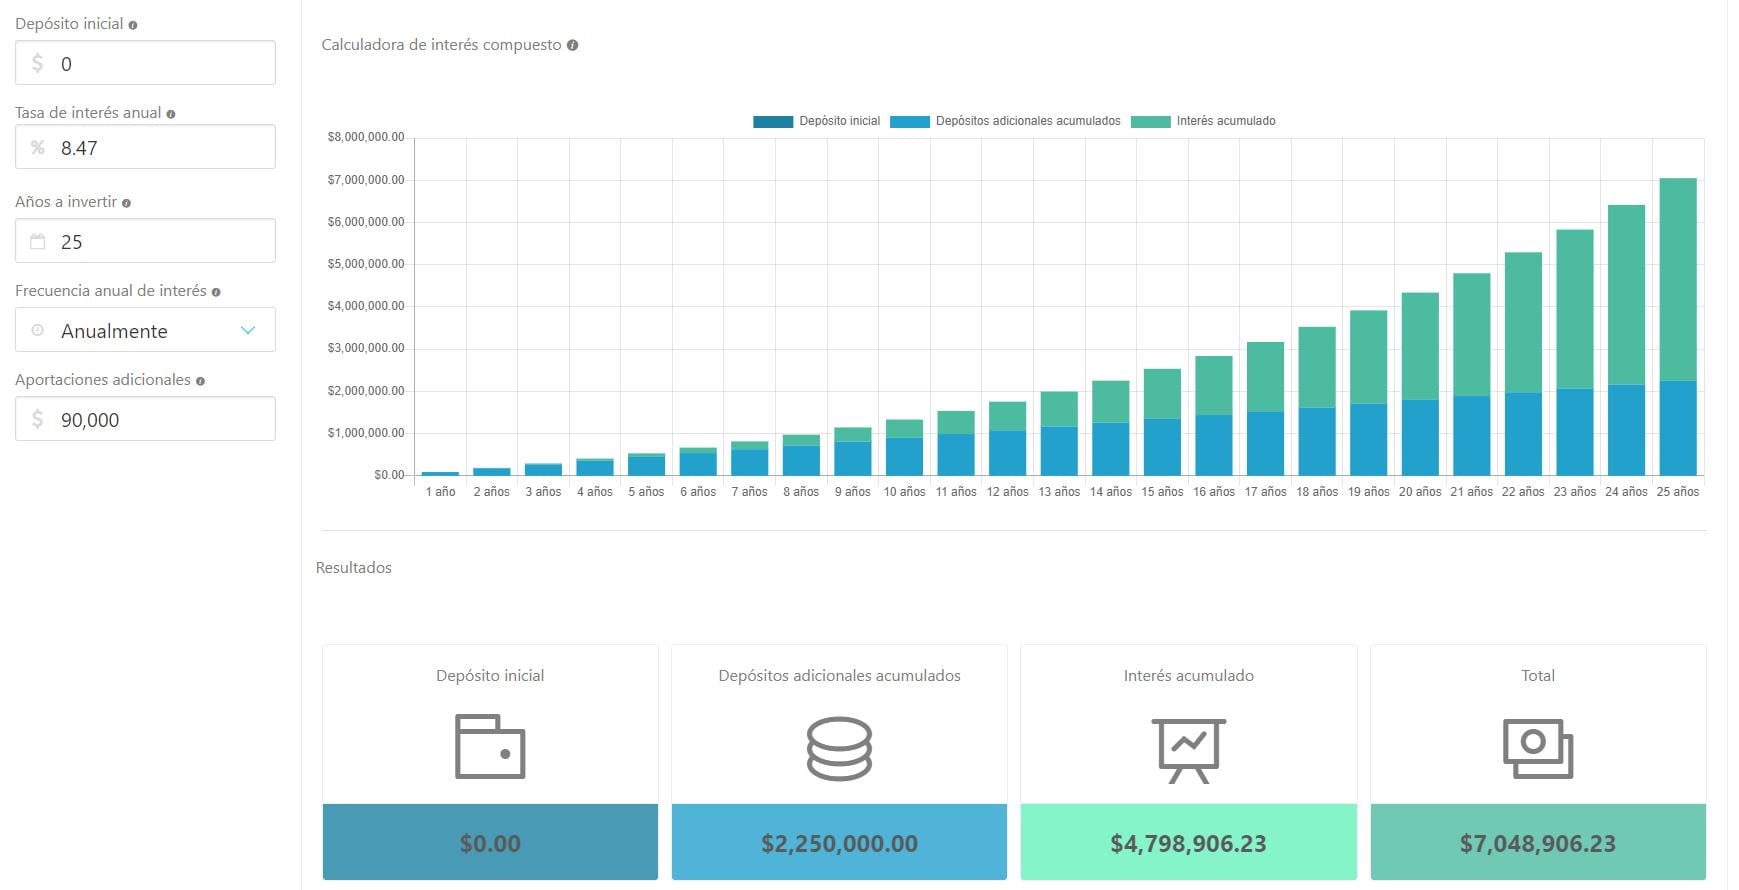Image resolution: width=1739 pixels, height=890 pixels.
Task: Click the banknote icon in Total card
Action: (x=1537, y=748)
